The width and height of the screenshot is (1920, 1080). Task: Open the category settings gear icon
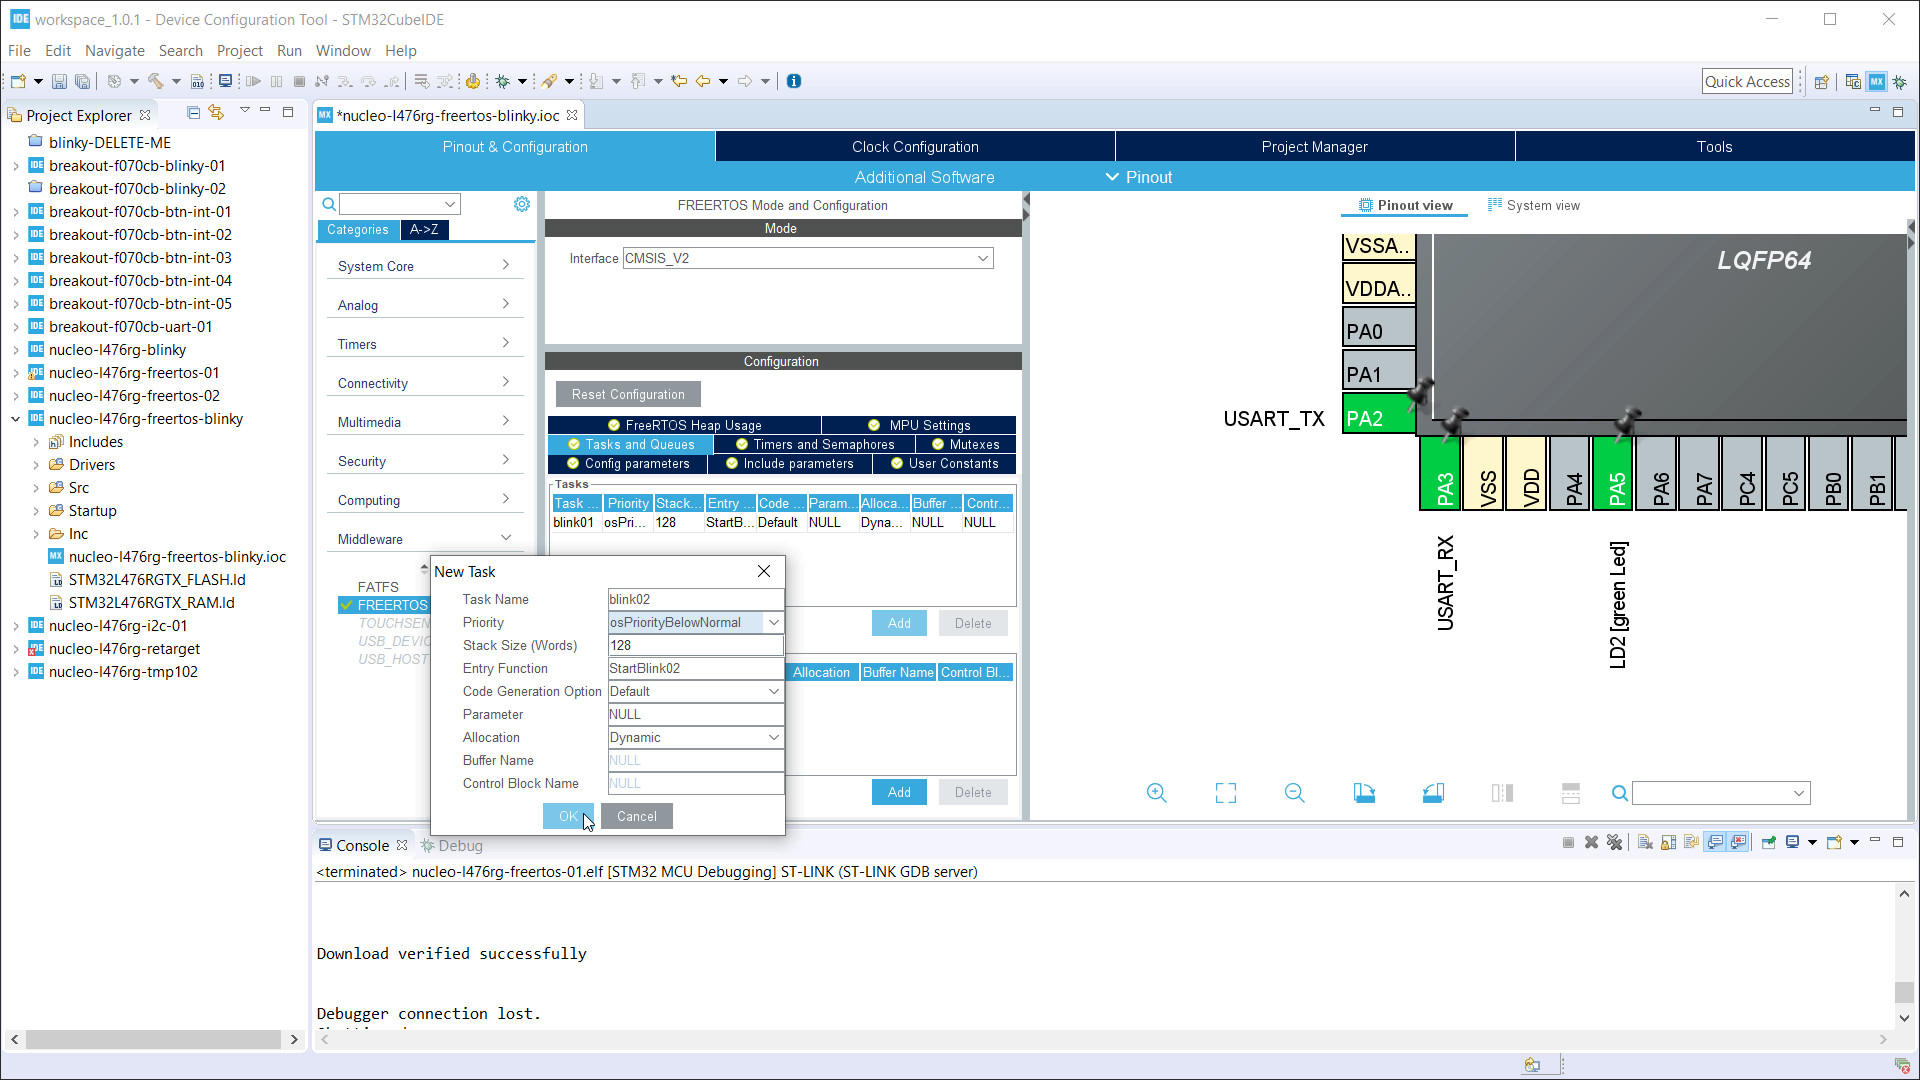click(x=522, y=204)
